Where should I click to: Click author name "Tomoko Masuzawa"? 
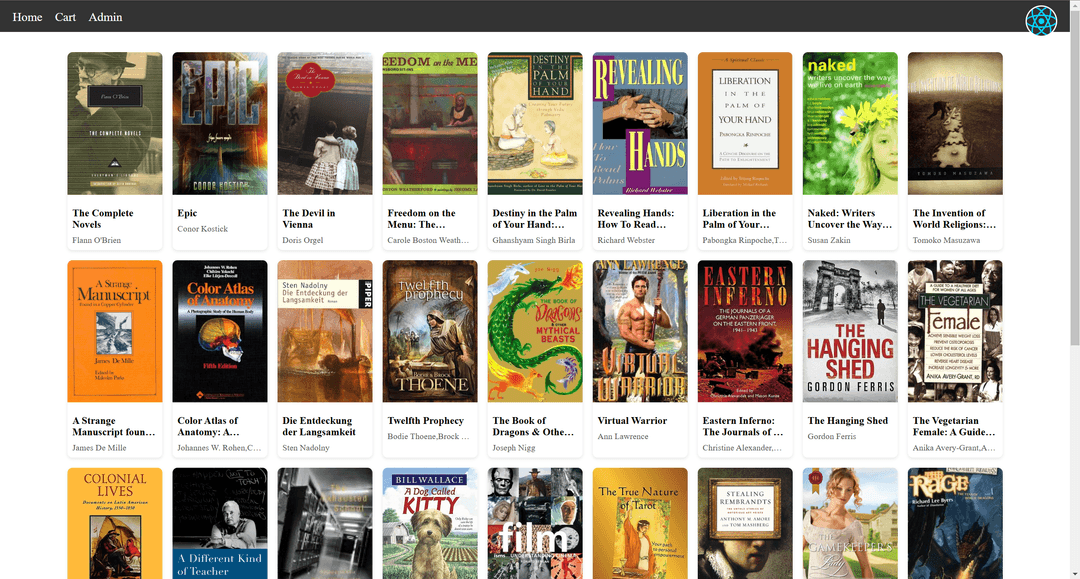(946, 240)
